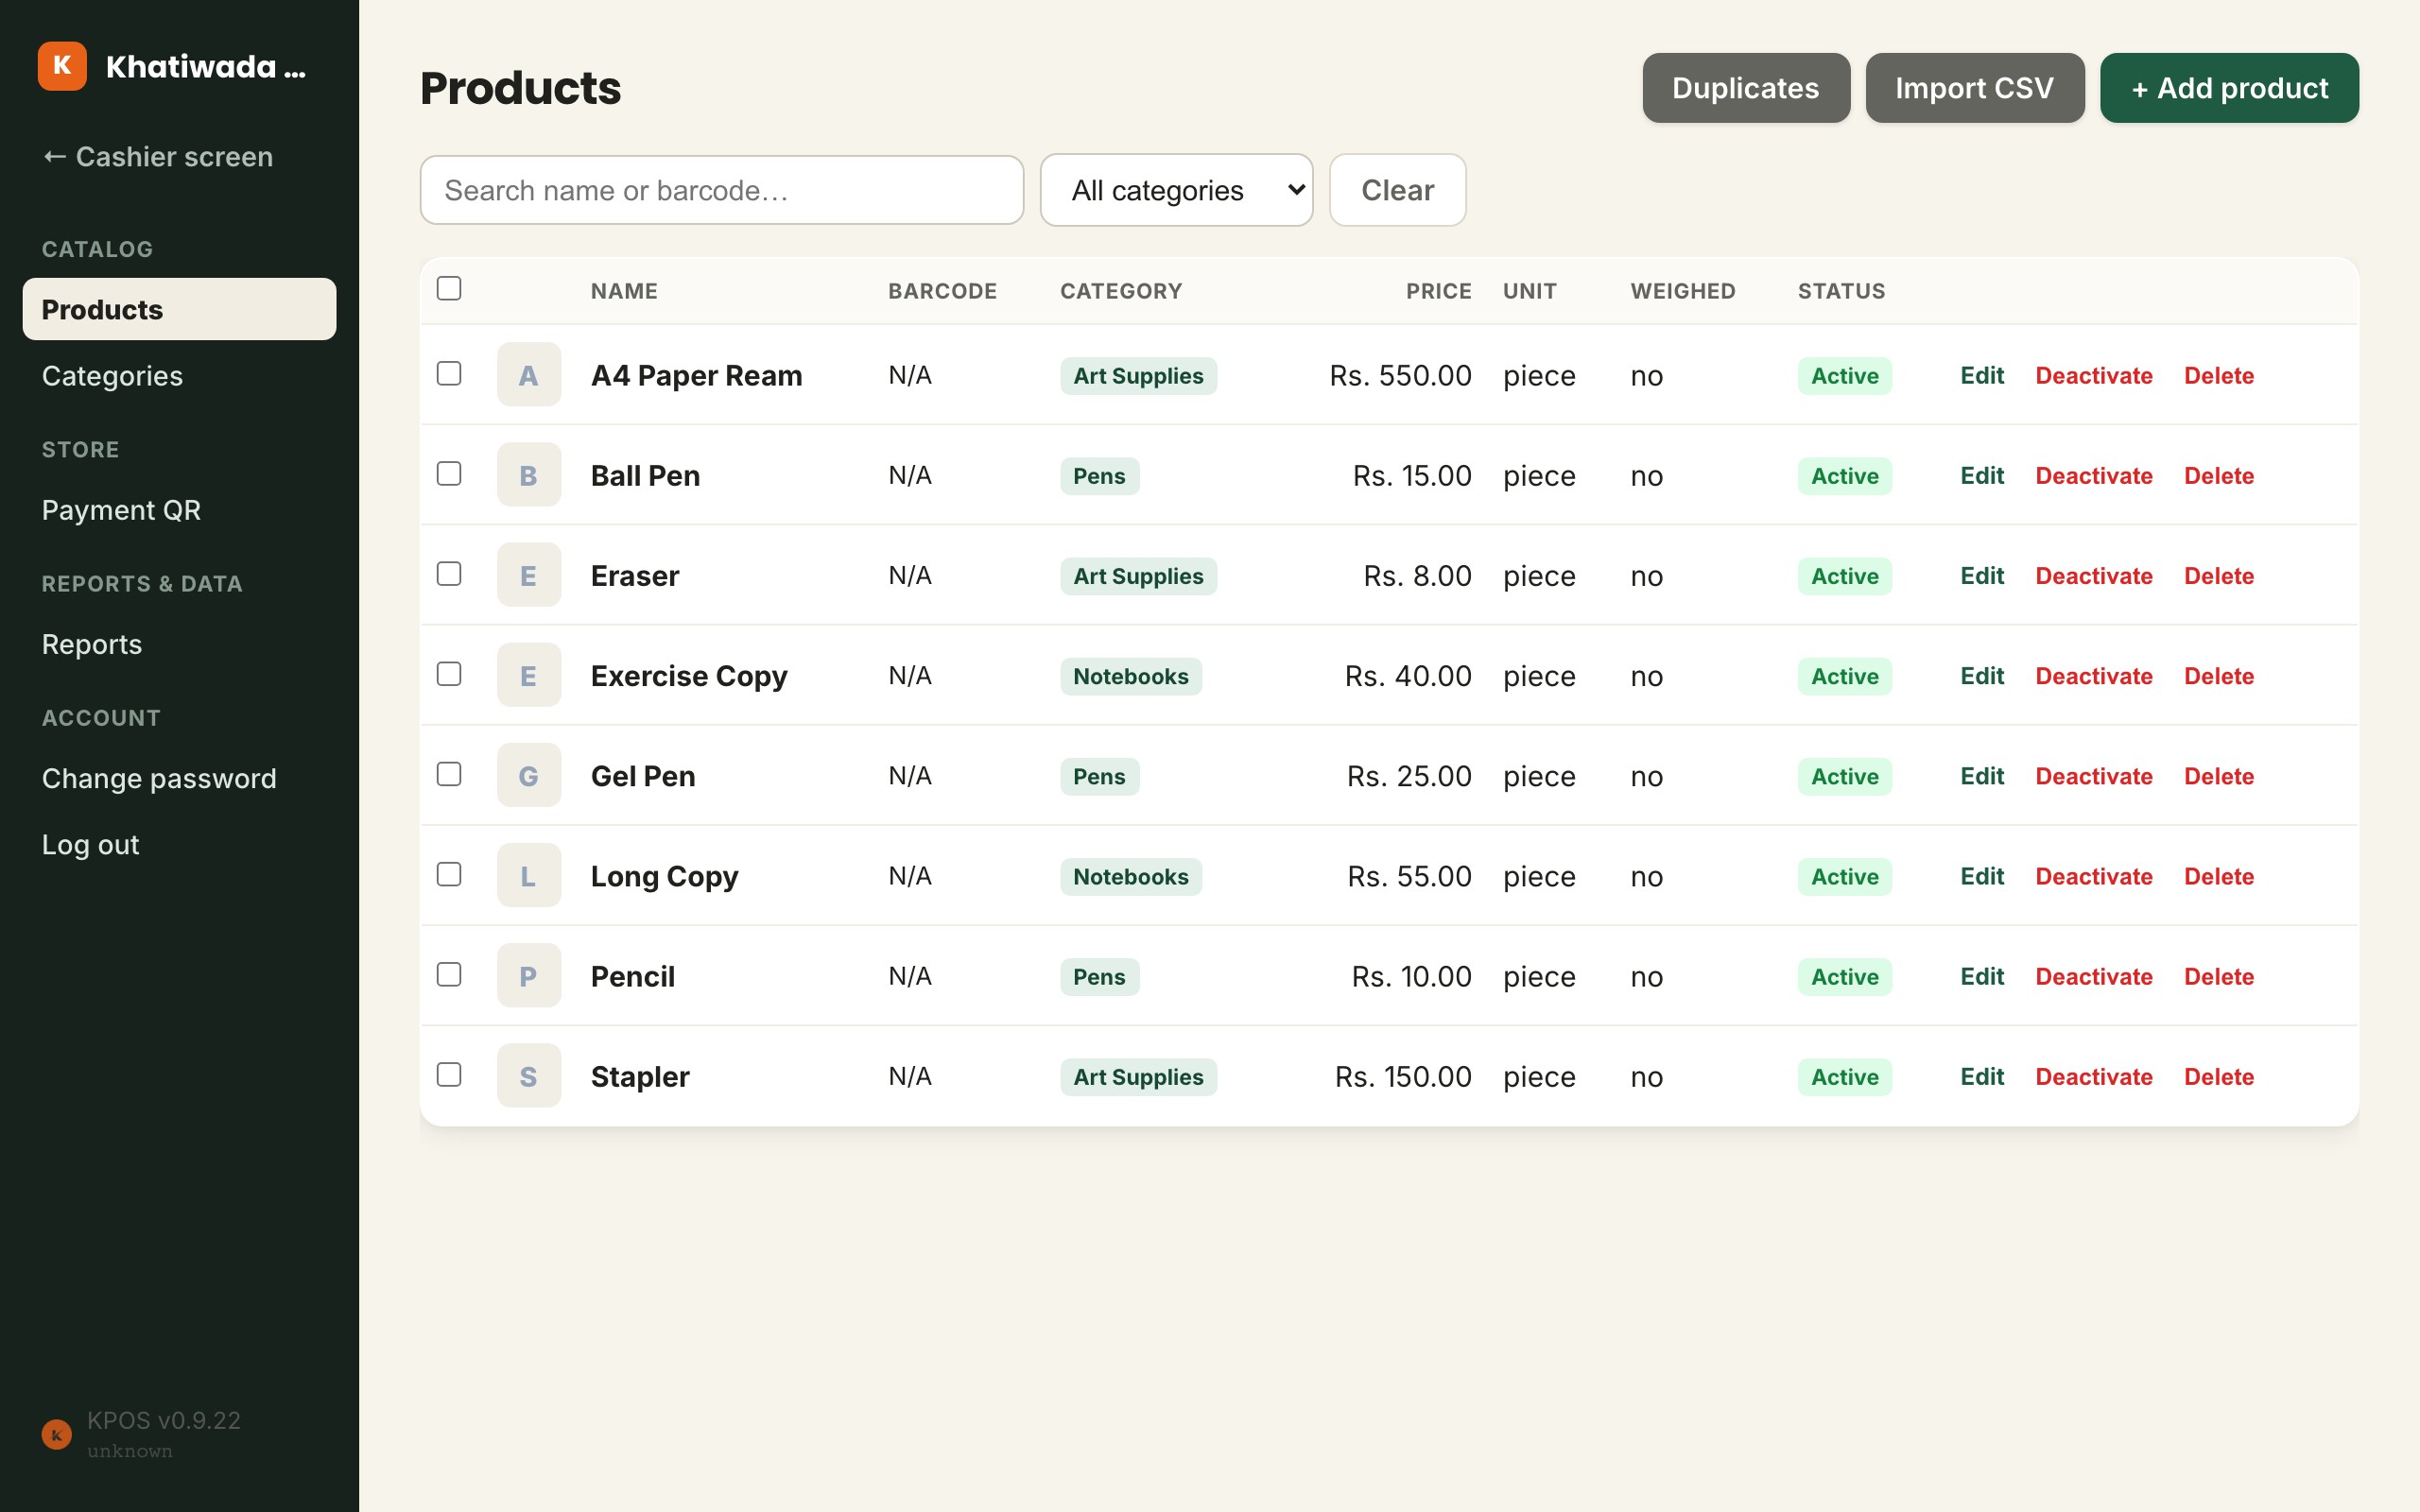Screen dimensions: 2420x1512
Task: Click the Khatiwada store name
Action: tap(206, 67)
